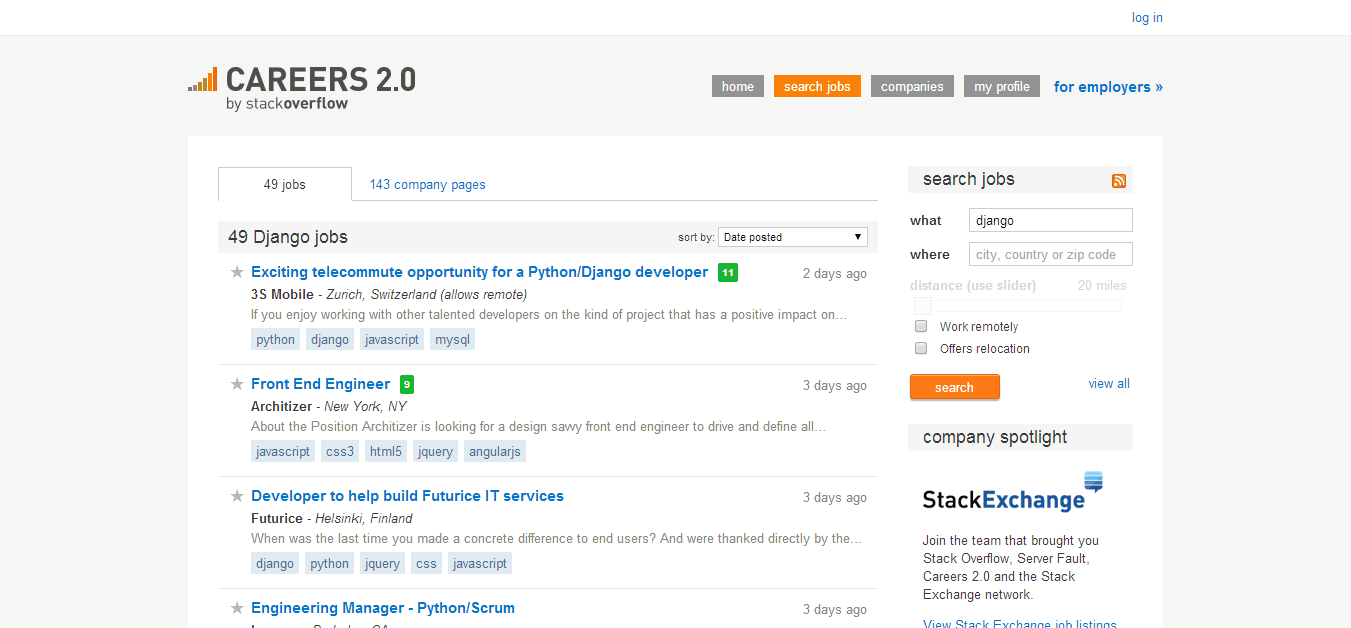Open the Exciting telecommute opportunity job title
1351x628 pixels.
coord(479,272)
